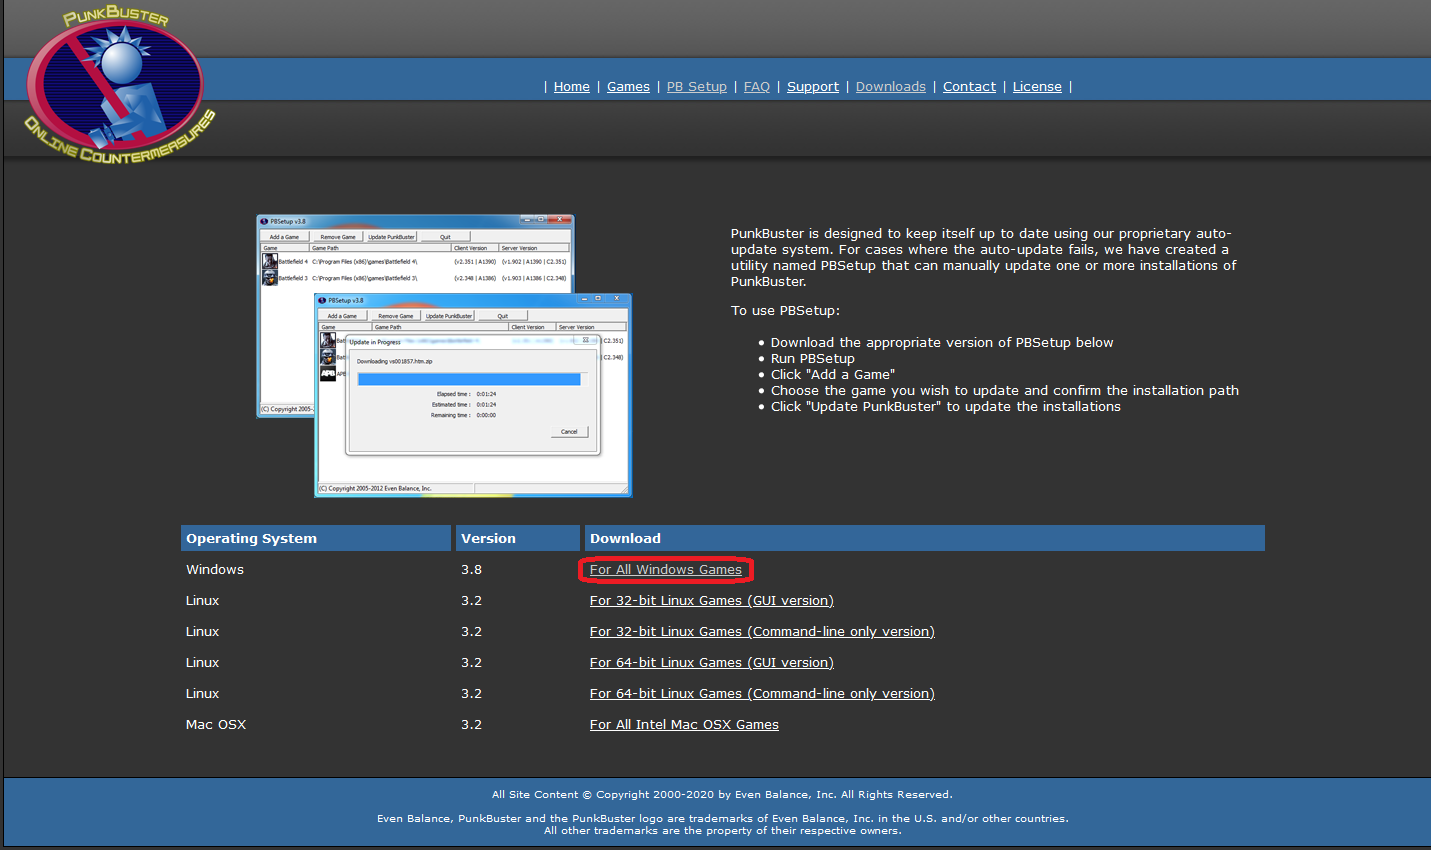Download 64-bit Linux Games GUI version
This screenshot has width=1431, height=850.
pyautogui.click(x=712, y=663)
